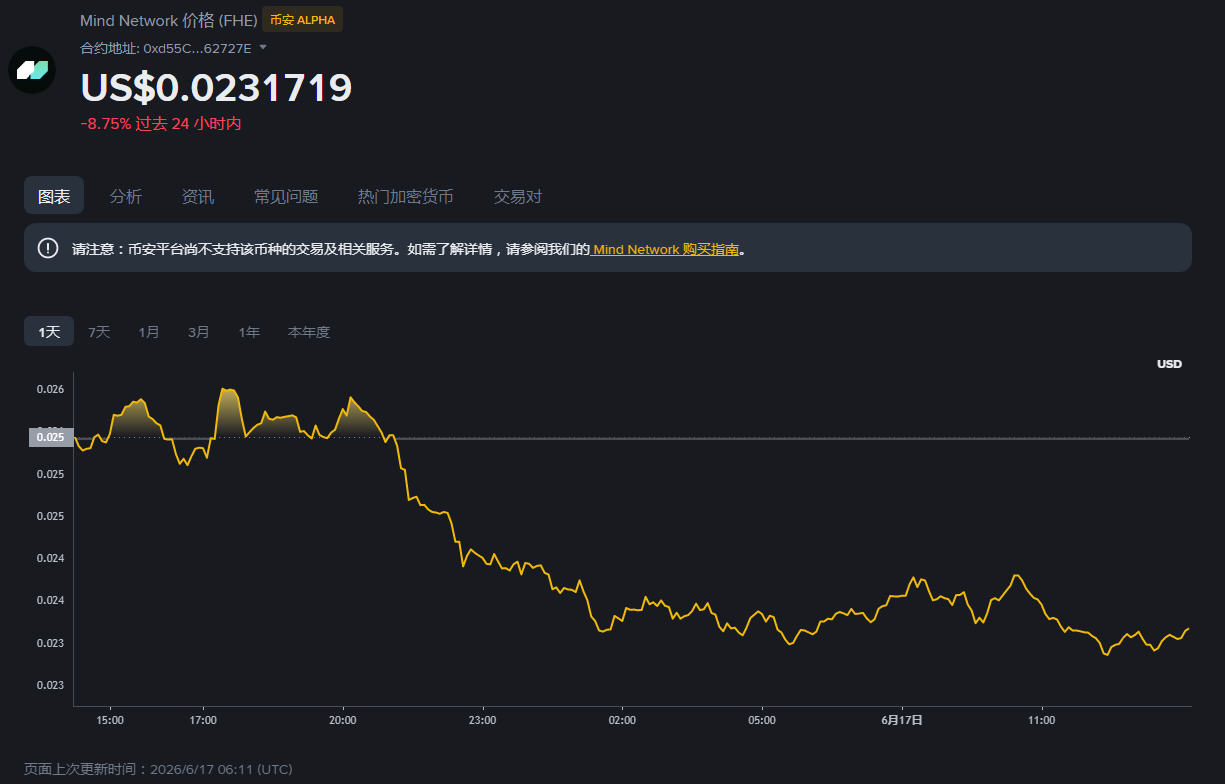
Task: Switch to the 交易对 tab
Action: 518,196
